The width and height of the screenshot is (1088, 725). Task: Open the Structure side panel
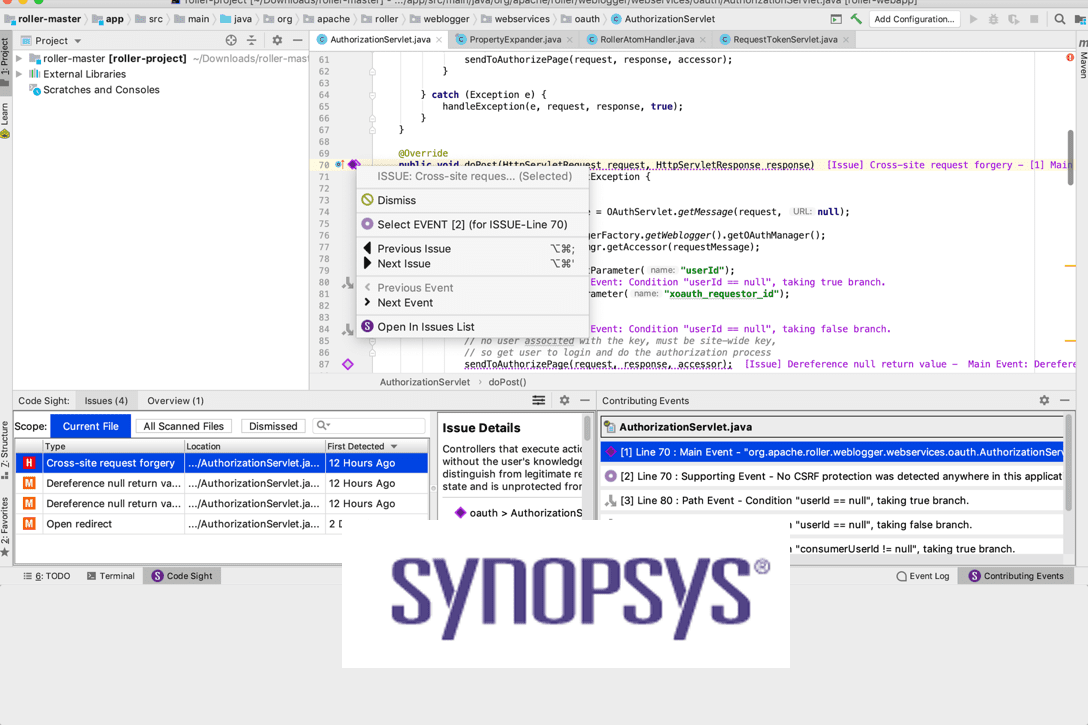5,450
